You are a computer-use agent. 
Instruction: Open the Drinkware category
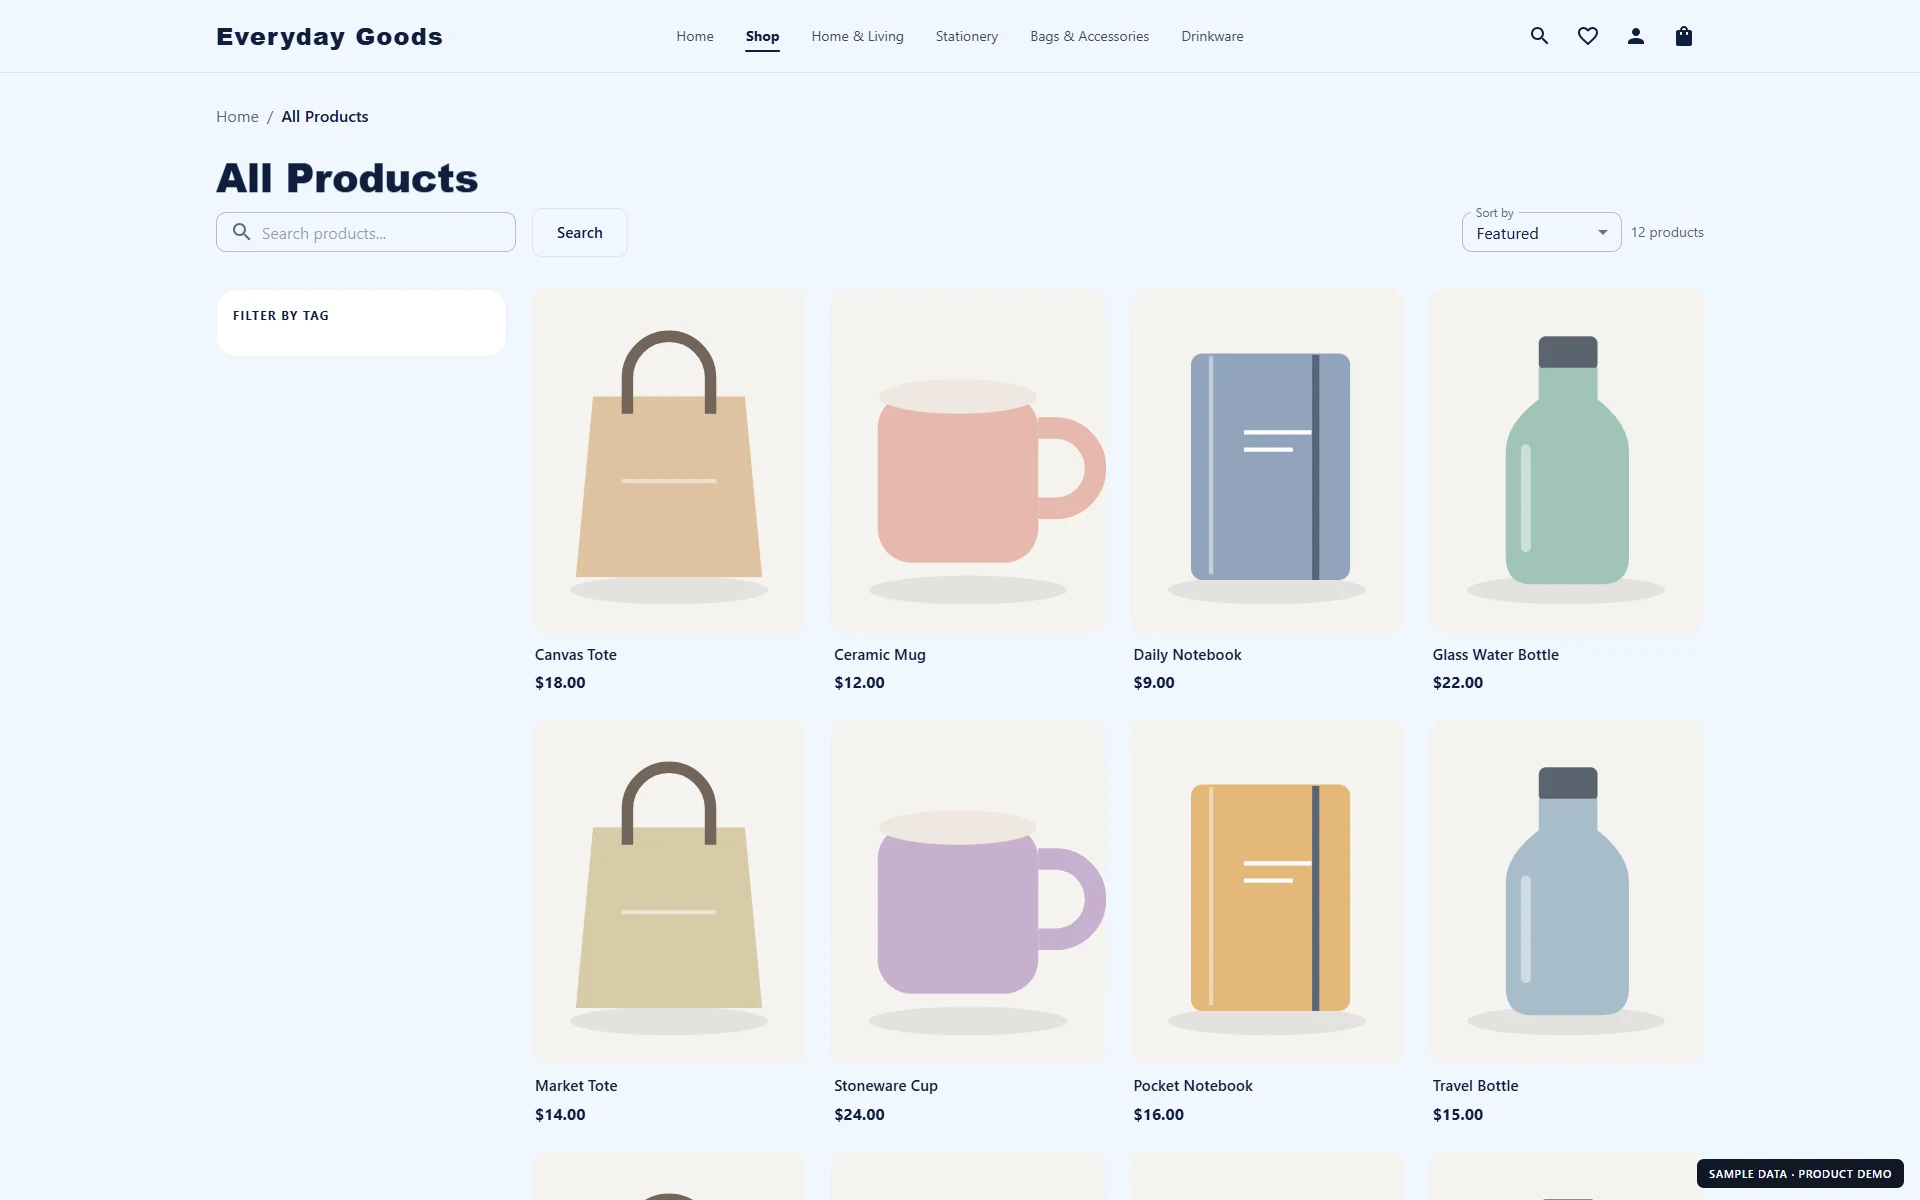tap(1212, 36)
